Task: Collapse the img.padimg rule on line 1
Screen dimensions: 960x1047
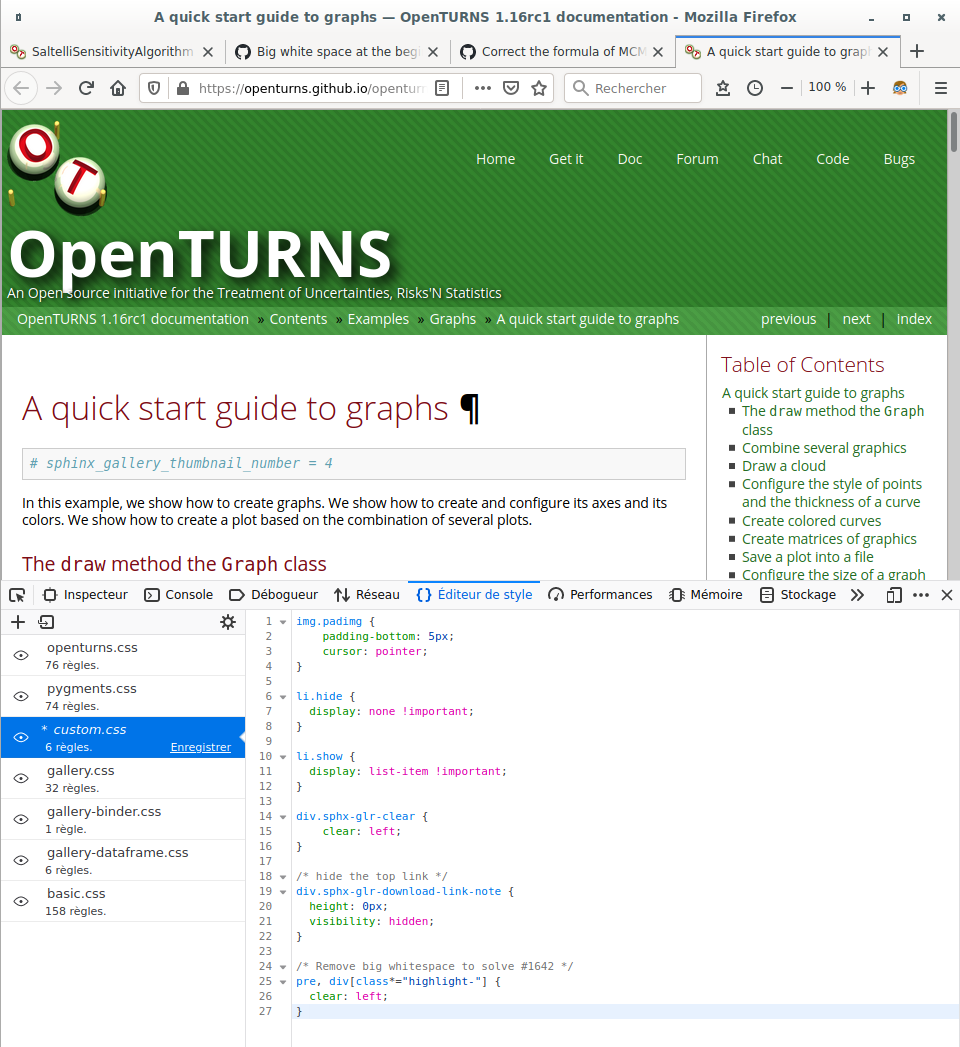Action: pos(281,621)
